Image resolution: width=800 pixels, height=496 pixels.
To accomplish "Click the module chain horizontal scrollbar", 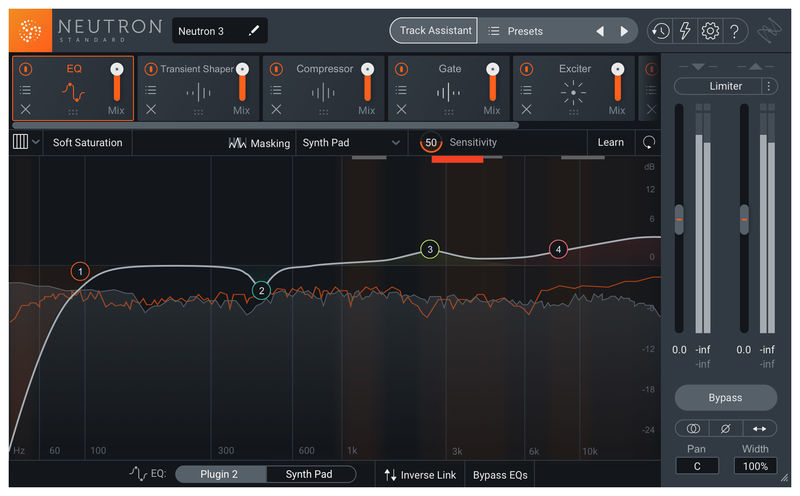I will 265,125.
